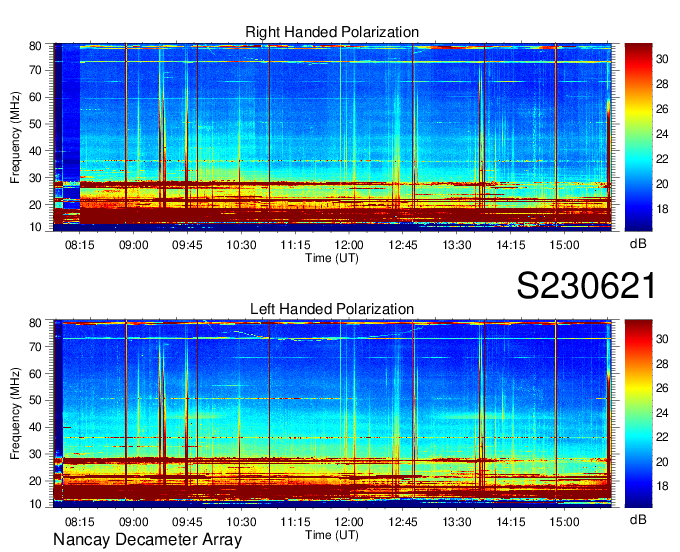Viewport: 680px width, 552px height.
Task: Click the dB color bar of the right-handed plot
Action: 638,137
